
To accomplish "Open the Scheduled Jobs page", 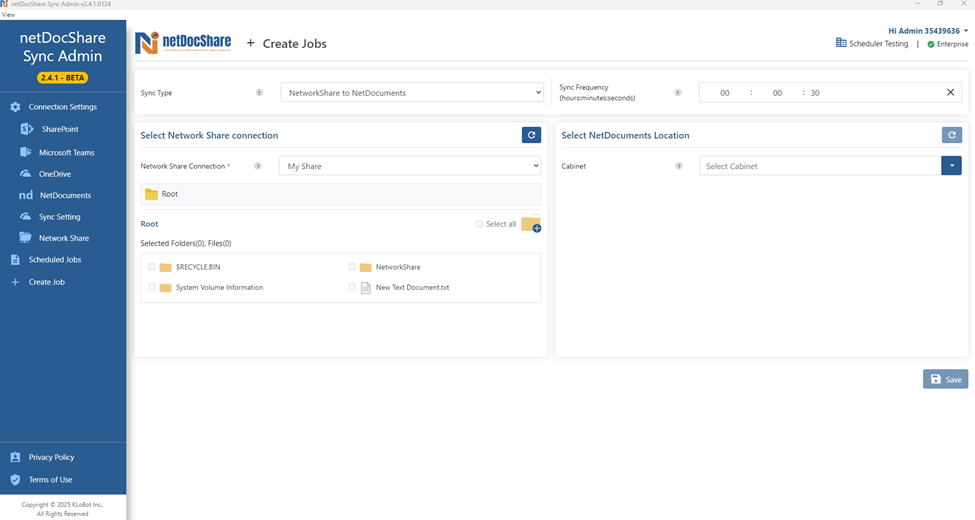I will pos(55,259).
